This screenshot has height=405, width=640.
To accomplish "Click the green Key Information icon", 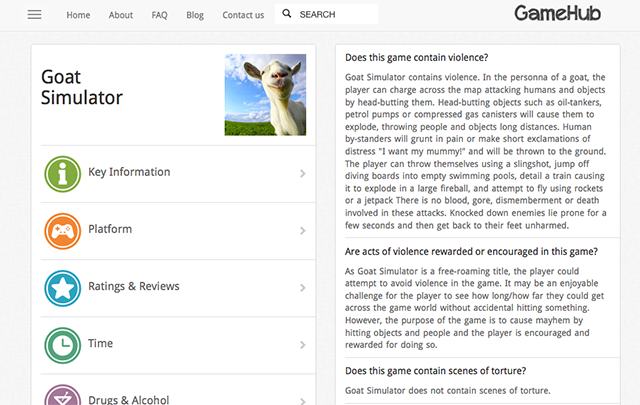I will (62, 174).
